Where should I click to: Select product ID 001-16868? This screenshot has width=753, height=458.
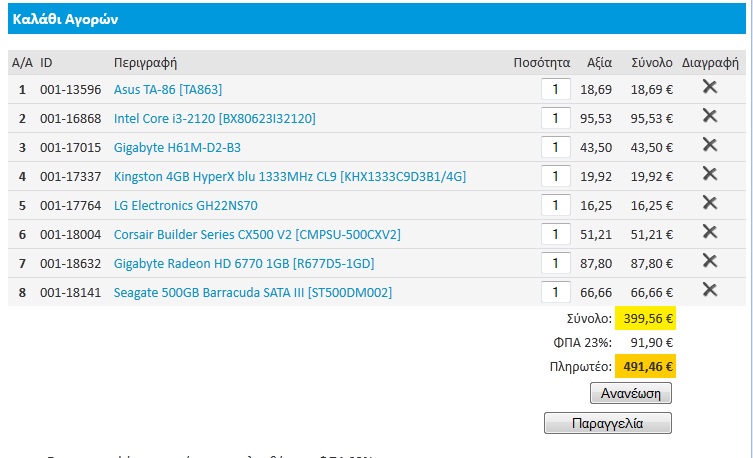click(x=71, y=119)
